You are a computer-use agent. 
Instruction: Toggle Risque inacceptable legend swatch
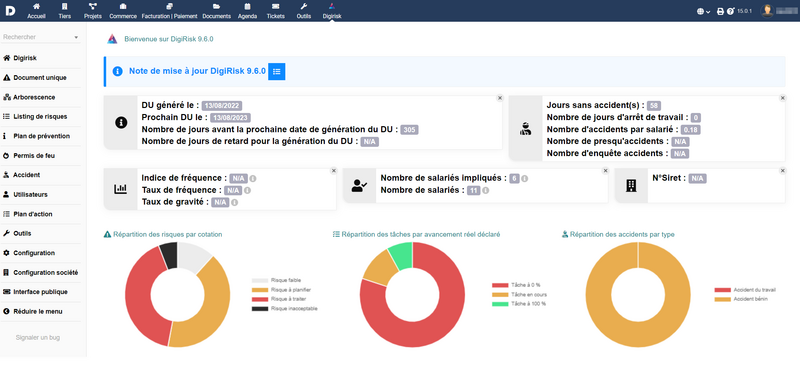click(260, 309)
